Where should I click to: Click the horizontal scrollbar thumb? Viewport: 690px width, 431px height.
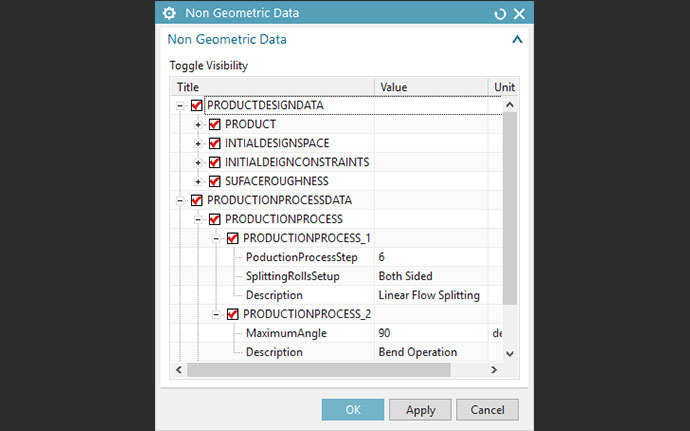[x=319, y=370]
